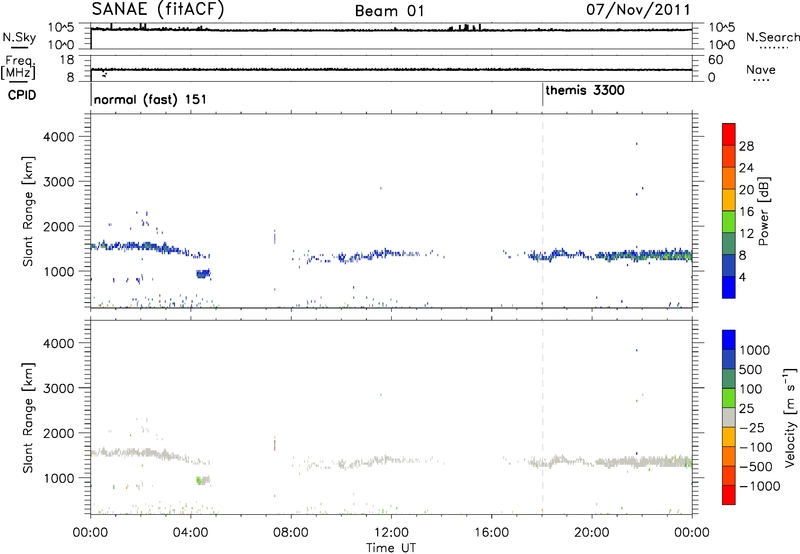This screenshot has width=800, height=554.
Task: Click the Velocity [m s⁻¹] colorbar title
Action: point(790,417)
